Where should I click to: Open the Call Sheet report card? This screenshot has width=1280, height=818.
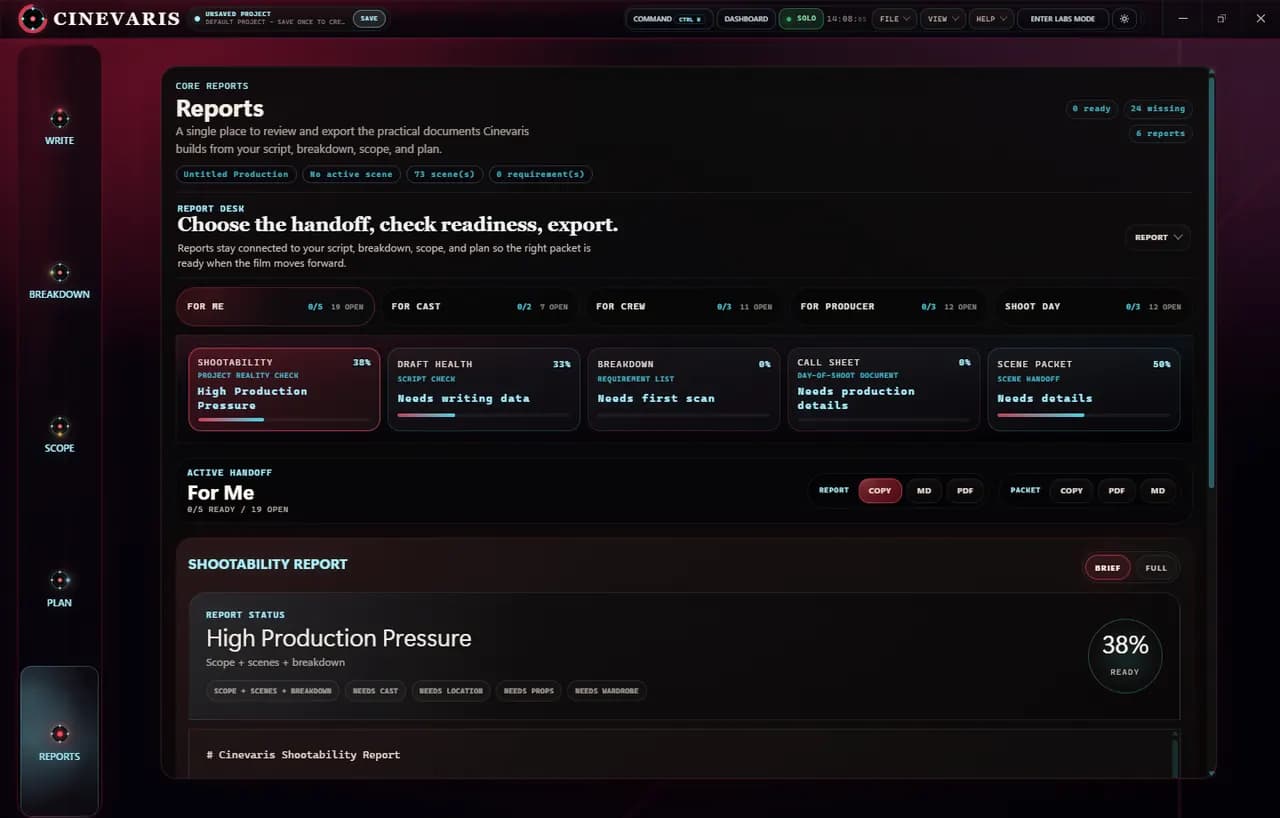tap(884, 389)
